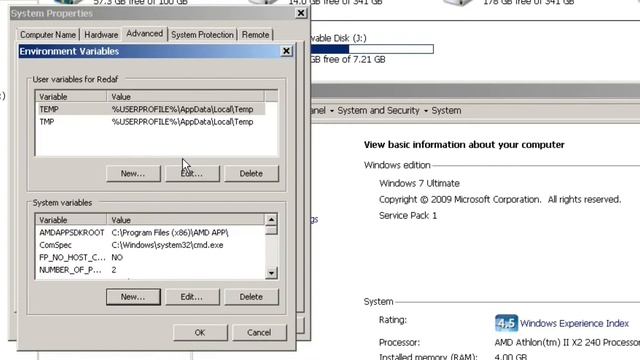Click New button under user variables
Screen dimensions: 640x360
point(133,173)
